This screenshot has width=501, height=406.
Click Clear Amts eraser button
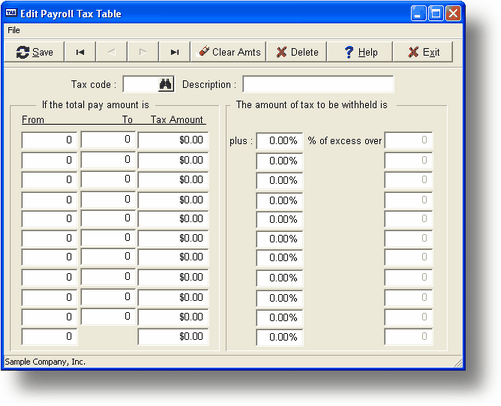click(x=229, y=52)
